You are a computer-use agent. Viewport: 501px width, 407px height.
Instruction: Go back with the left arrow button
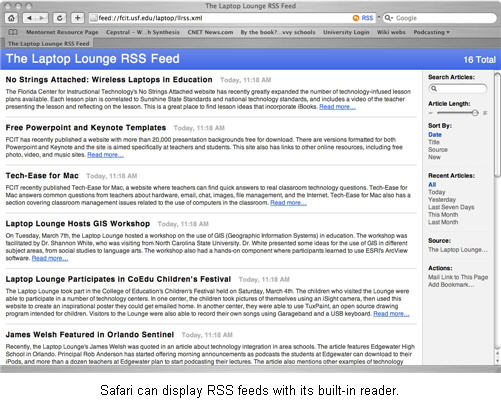[29, 18]
